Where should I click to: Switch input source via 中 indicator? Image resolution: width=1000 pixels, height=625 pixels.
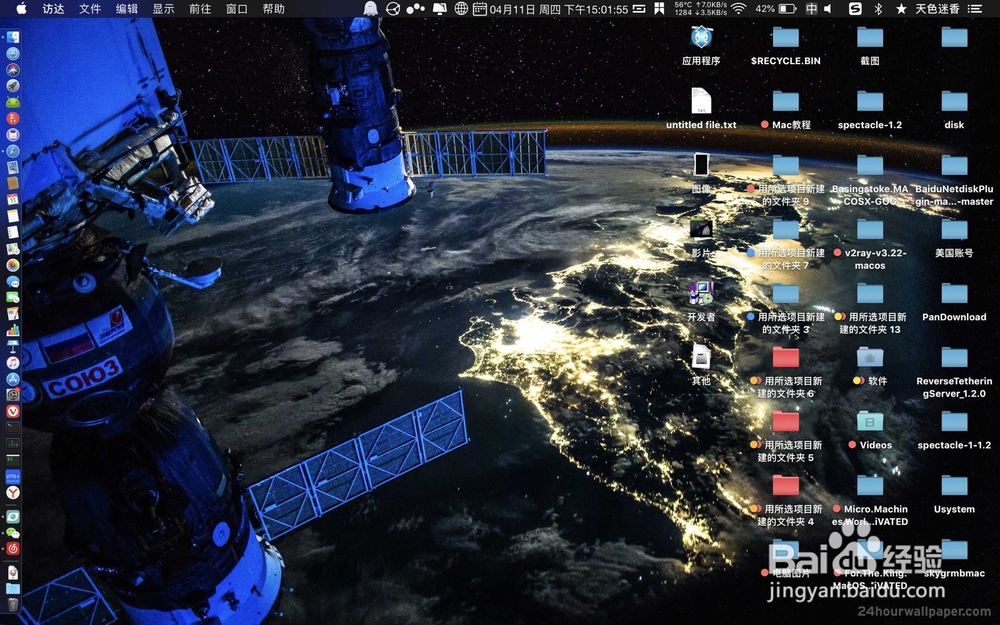click(x=811, y=8)
